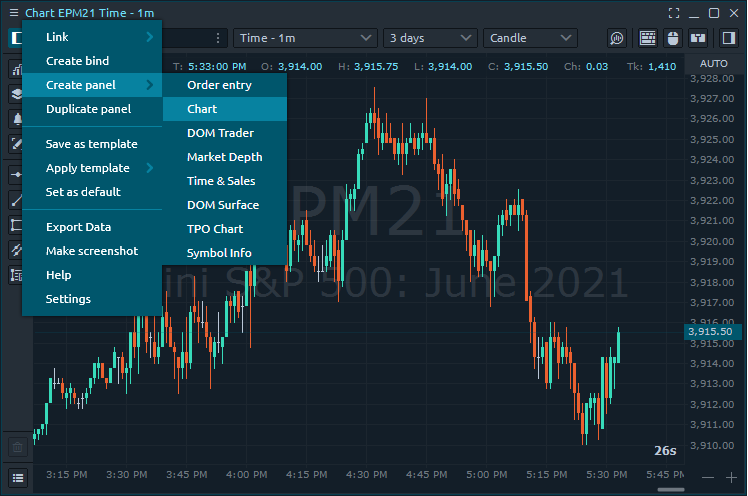
Task: Expand the Candle chart style dropdown
Action: point(530,38)
